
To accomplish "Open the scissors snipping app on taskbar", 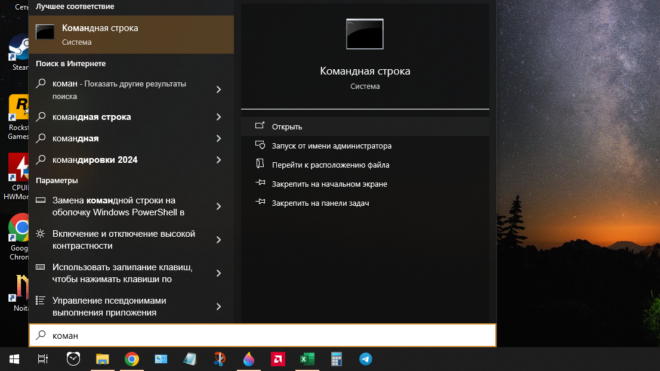I will pyautogui.click(x=219, y=359).
